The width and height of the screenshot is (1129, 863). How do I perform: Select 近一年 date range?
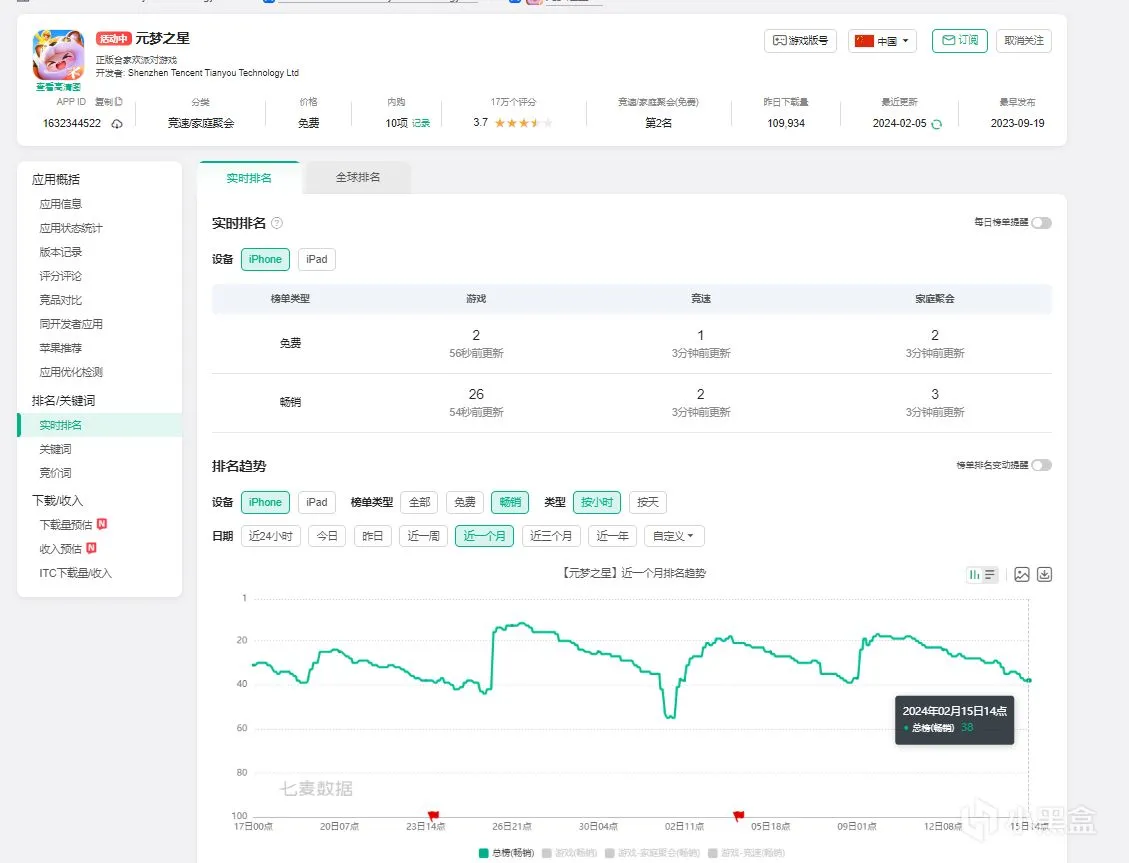(613, 536)
